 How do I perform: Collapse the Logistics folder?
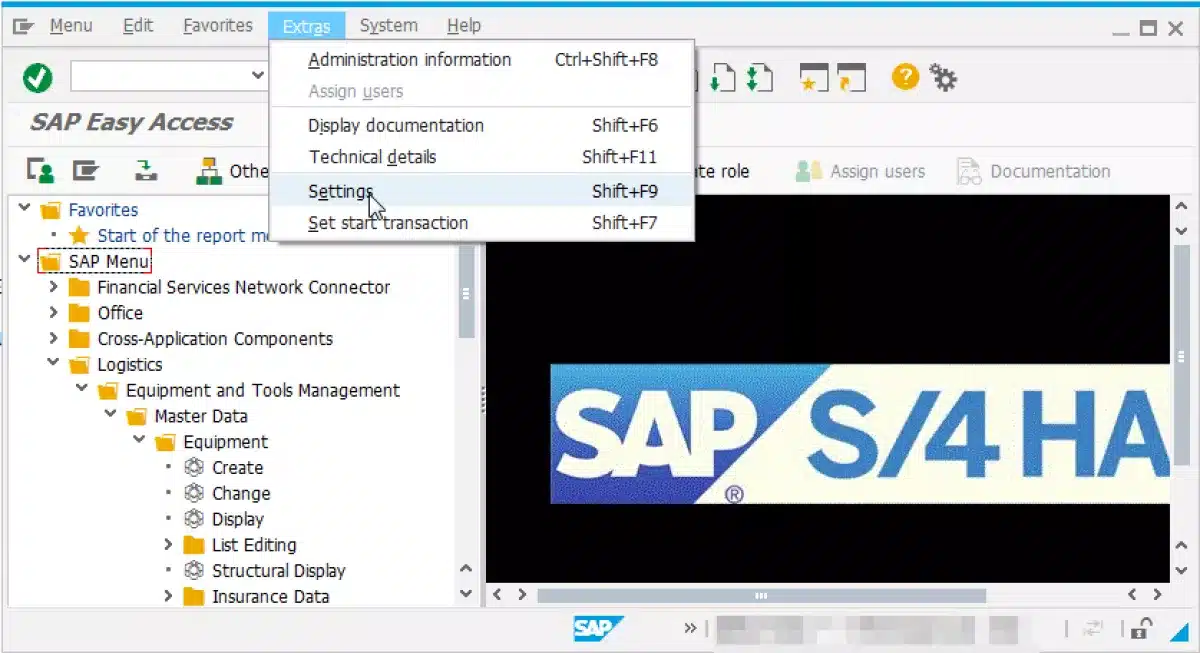point(54,364)
